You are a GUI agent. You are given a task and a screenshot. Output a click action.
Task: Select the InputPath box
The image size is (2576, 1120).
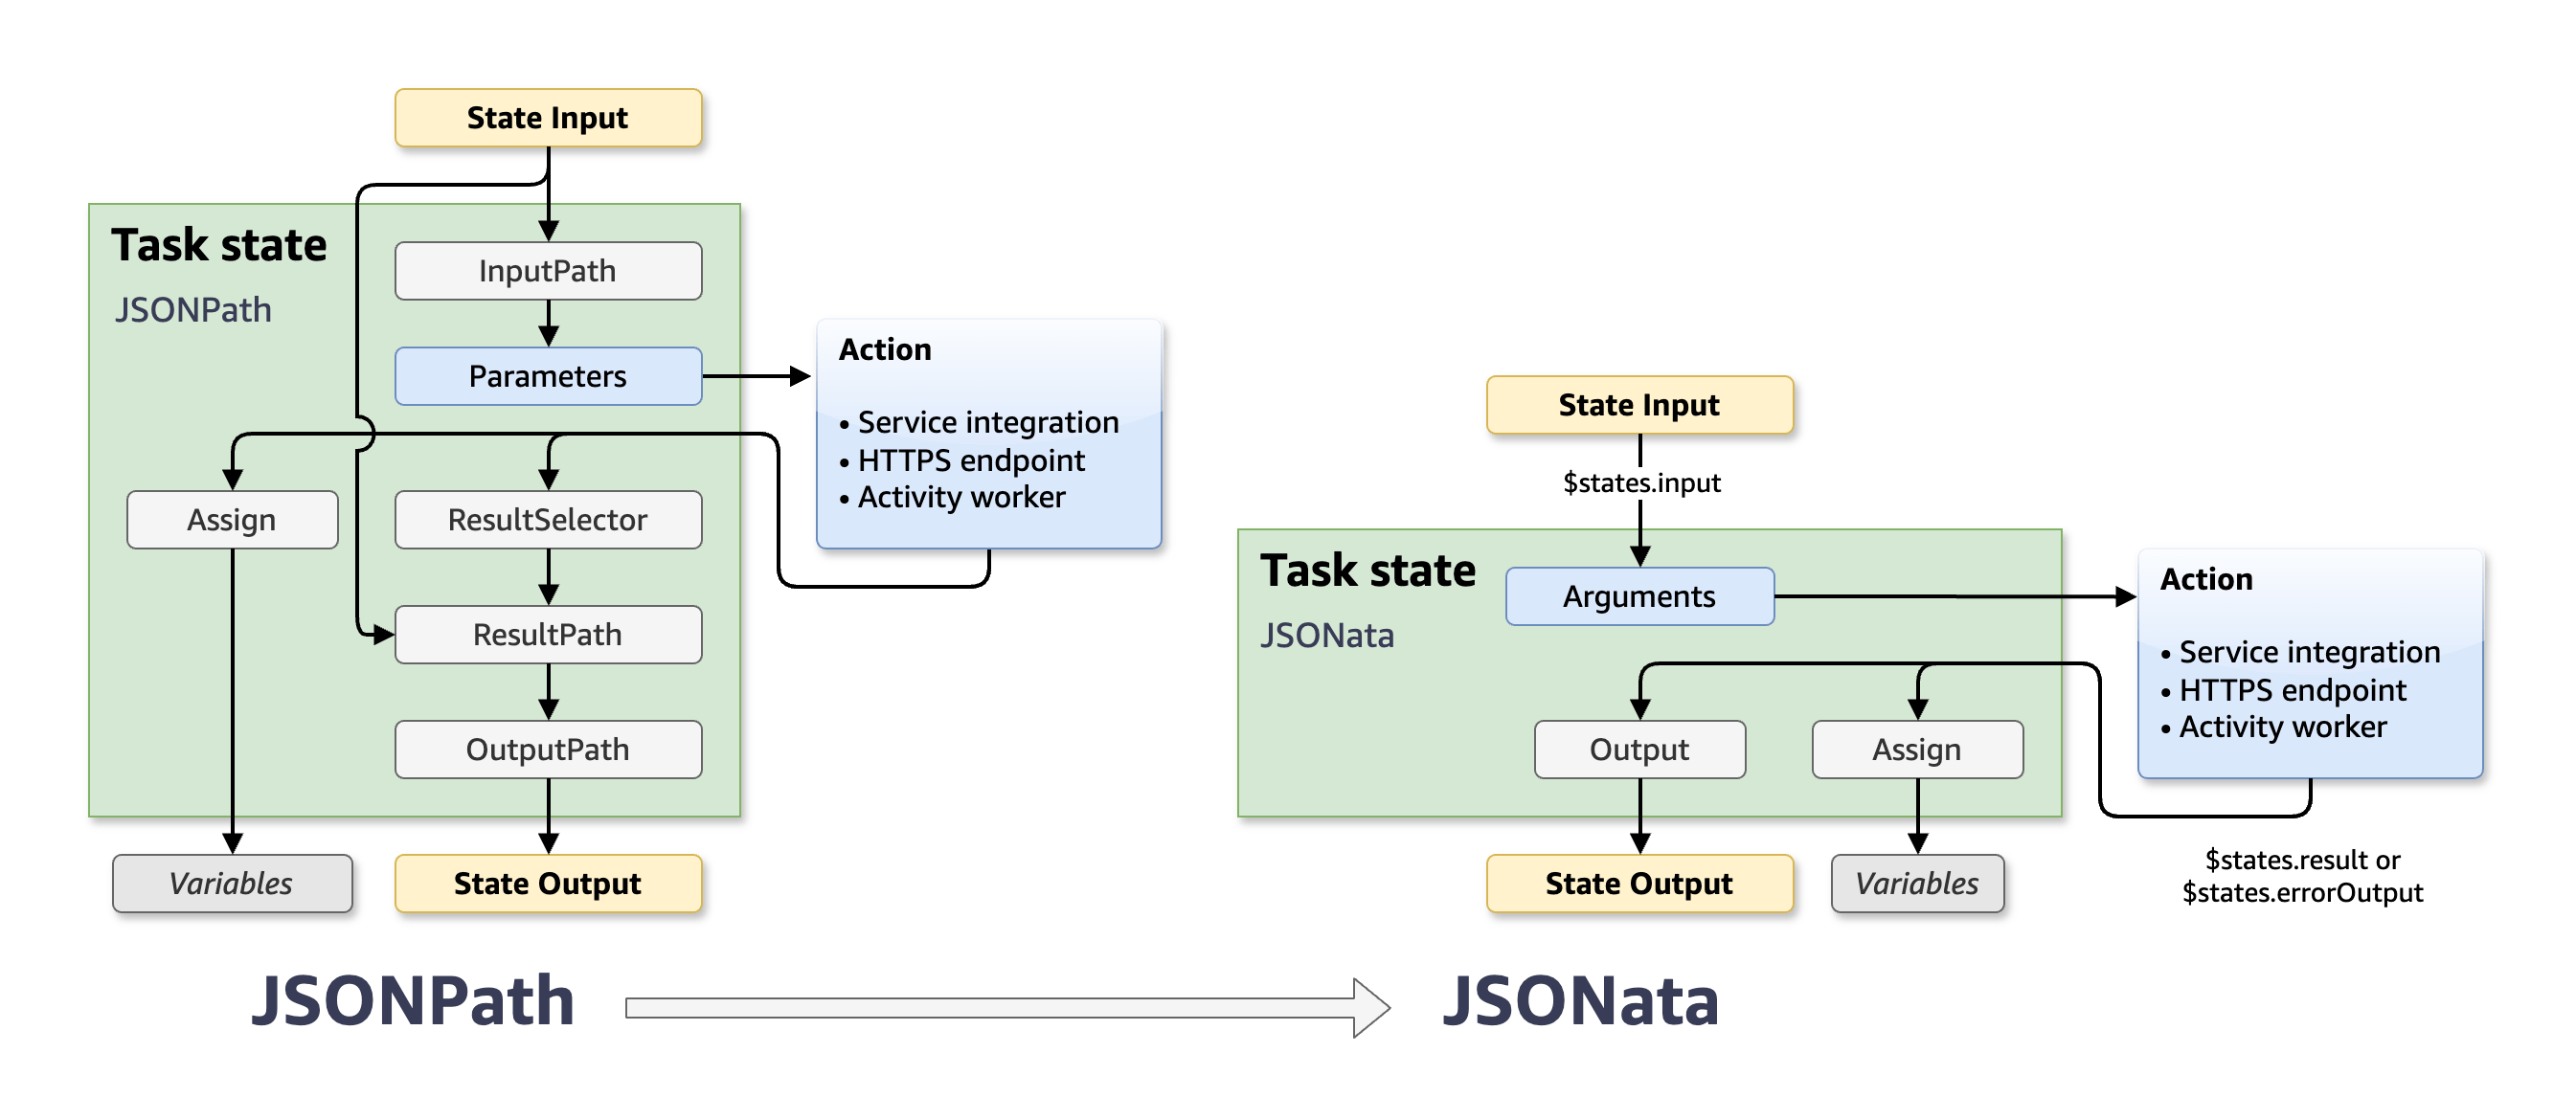point(548,271)
